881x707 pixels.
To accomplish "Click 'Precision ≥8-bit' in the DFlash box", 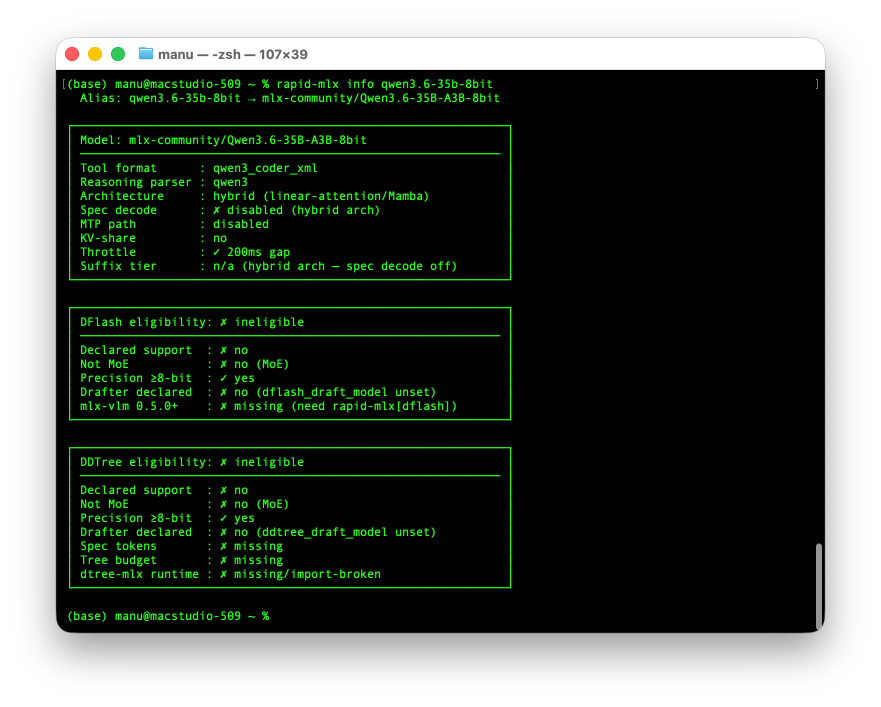I will point(135,378).
